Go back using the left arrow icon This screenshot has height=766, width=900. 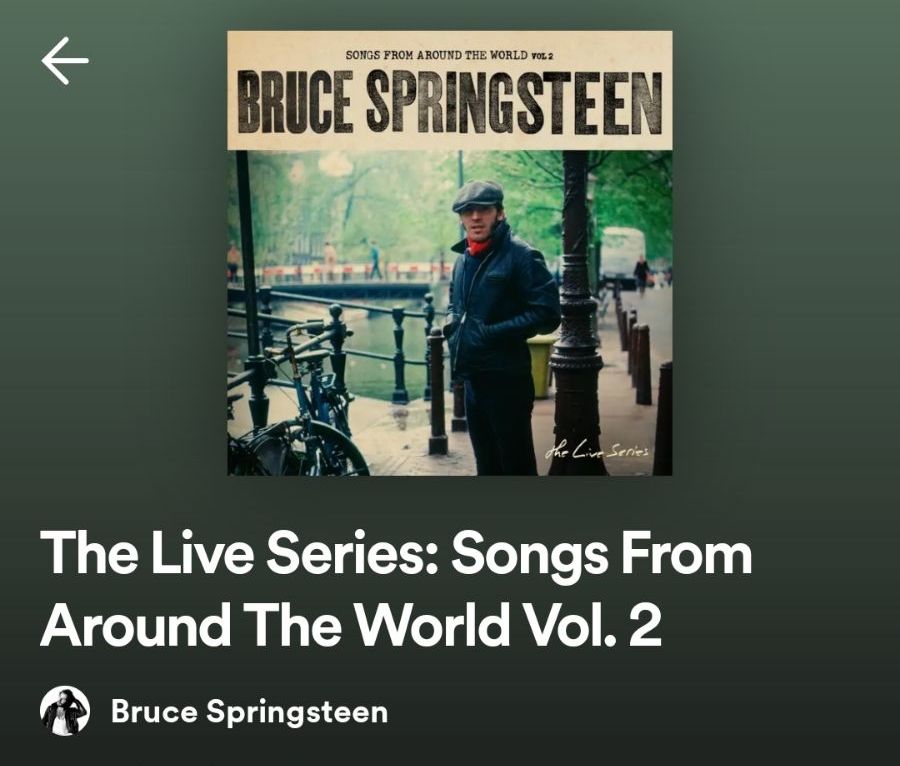[65, 61]
